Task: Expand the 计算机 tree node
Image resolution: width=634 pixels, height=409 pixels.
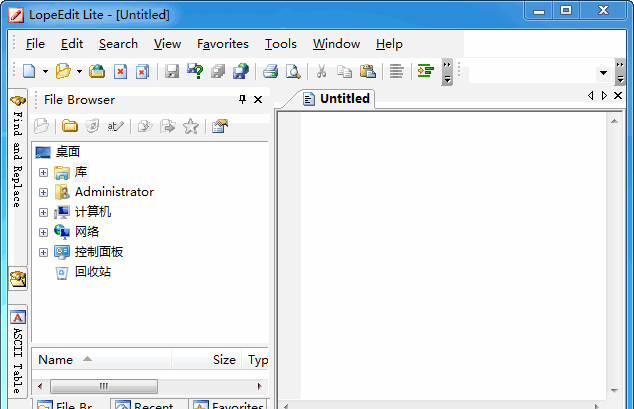Action: click(x=43, y=212)
